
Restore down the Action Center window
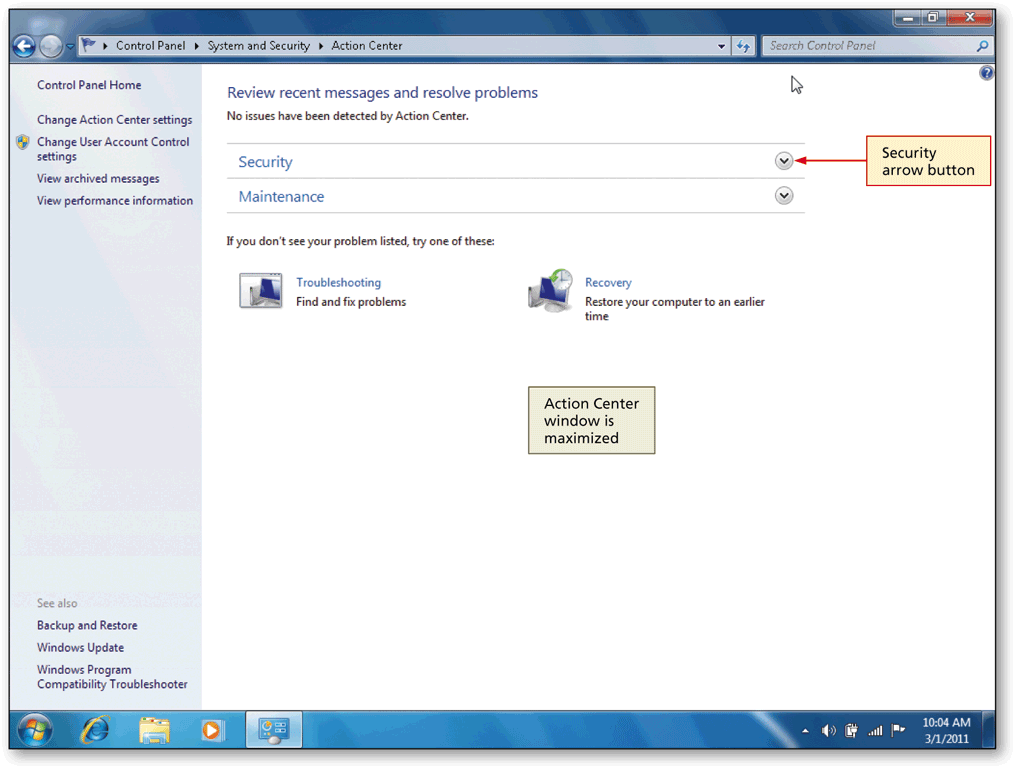pyautogui.click(x=933, y=17)
